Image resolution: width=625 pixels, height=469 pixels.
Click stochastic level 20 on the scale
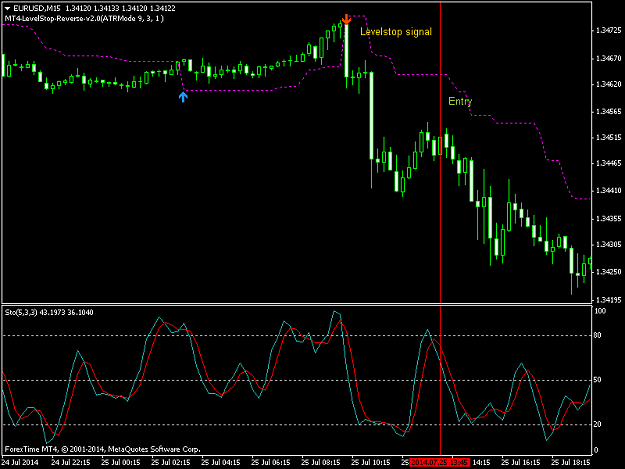[x=597, y=424]
